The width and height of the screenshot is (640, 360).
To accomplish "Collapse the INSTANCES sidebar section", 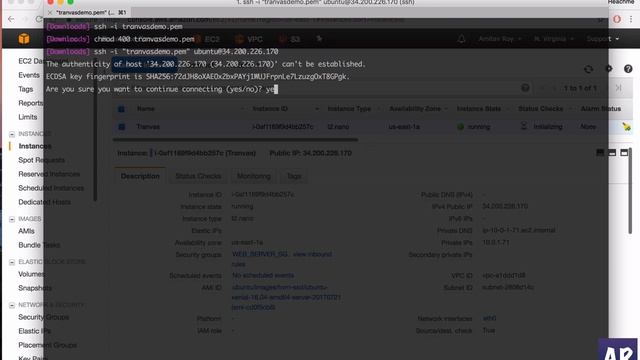I will pos(12,134).
